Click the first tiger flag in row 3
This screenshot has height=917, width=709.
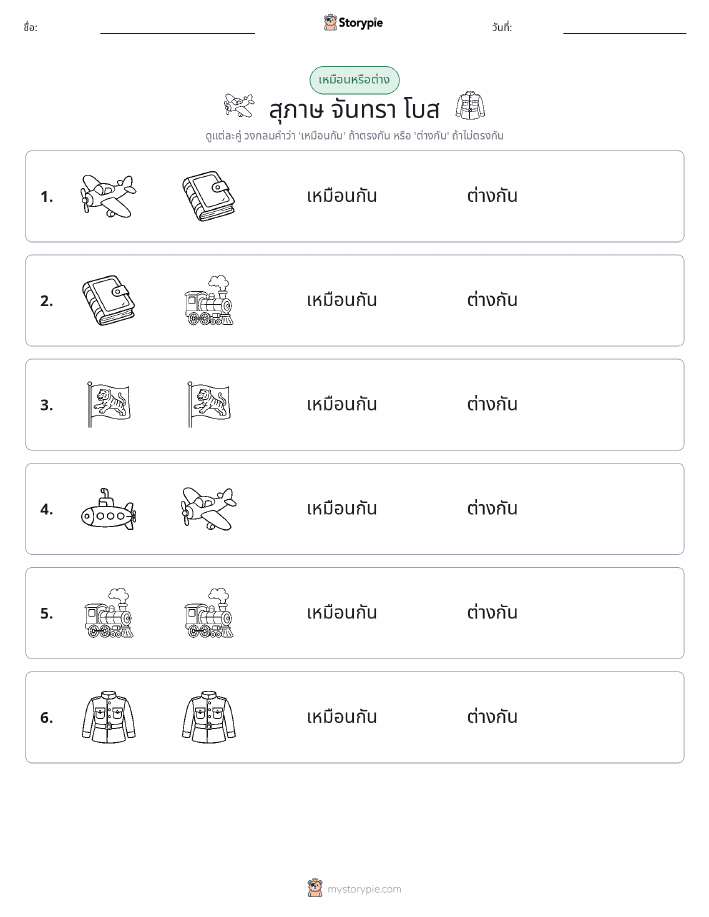(108, 404)
